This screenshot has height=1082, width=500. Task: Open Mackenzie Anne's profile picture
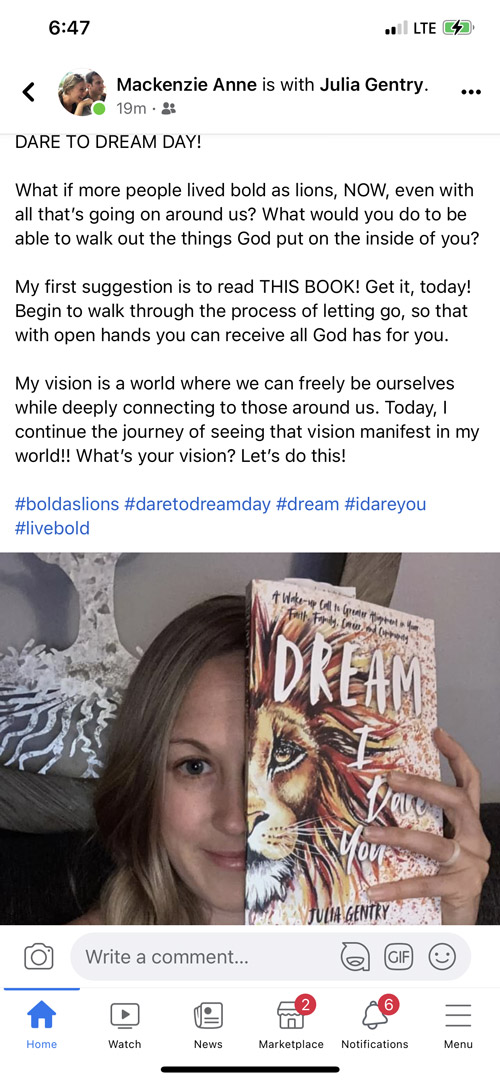click(x=81, y=92)
